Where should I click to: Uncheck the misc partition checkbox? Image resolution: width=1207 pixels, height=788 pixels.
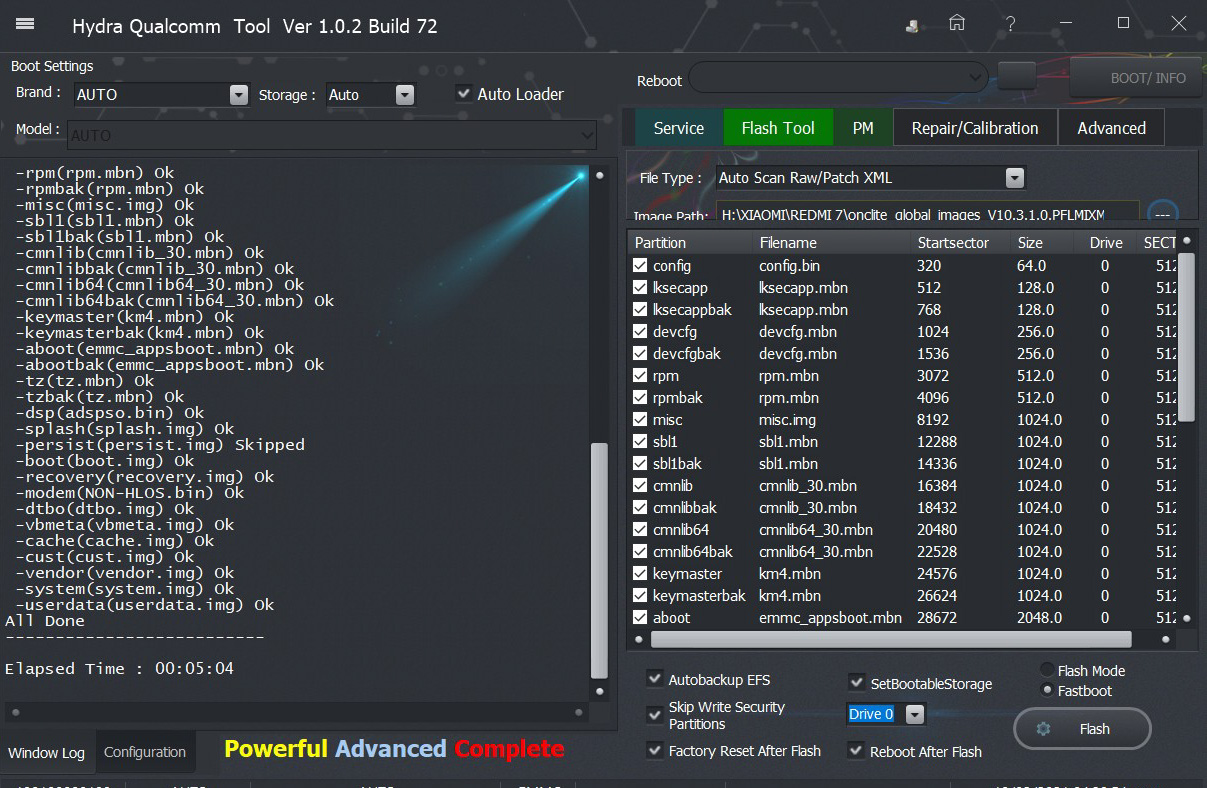pyautogui.click(x=640, y=420)
